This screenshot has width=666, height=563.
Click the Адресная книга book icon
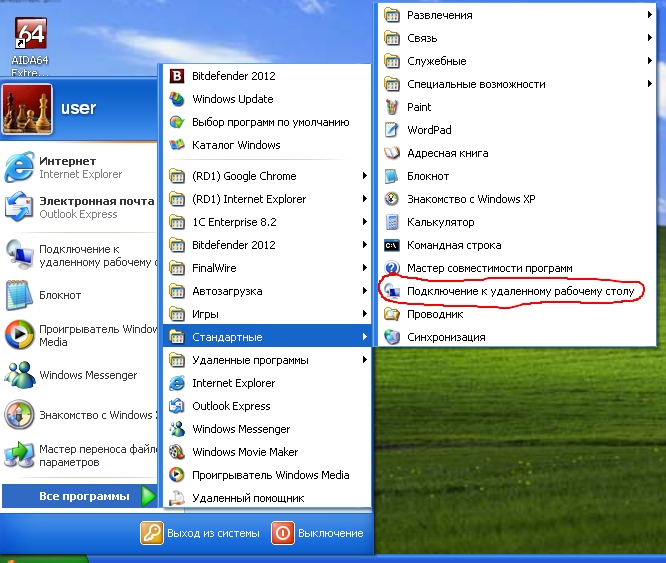point(392,153)
